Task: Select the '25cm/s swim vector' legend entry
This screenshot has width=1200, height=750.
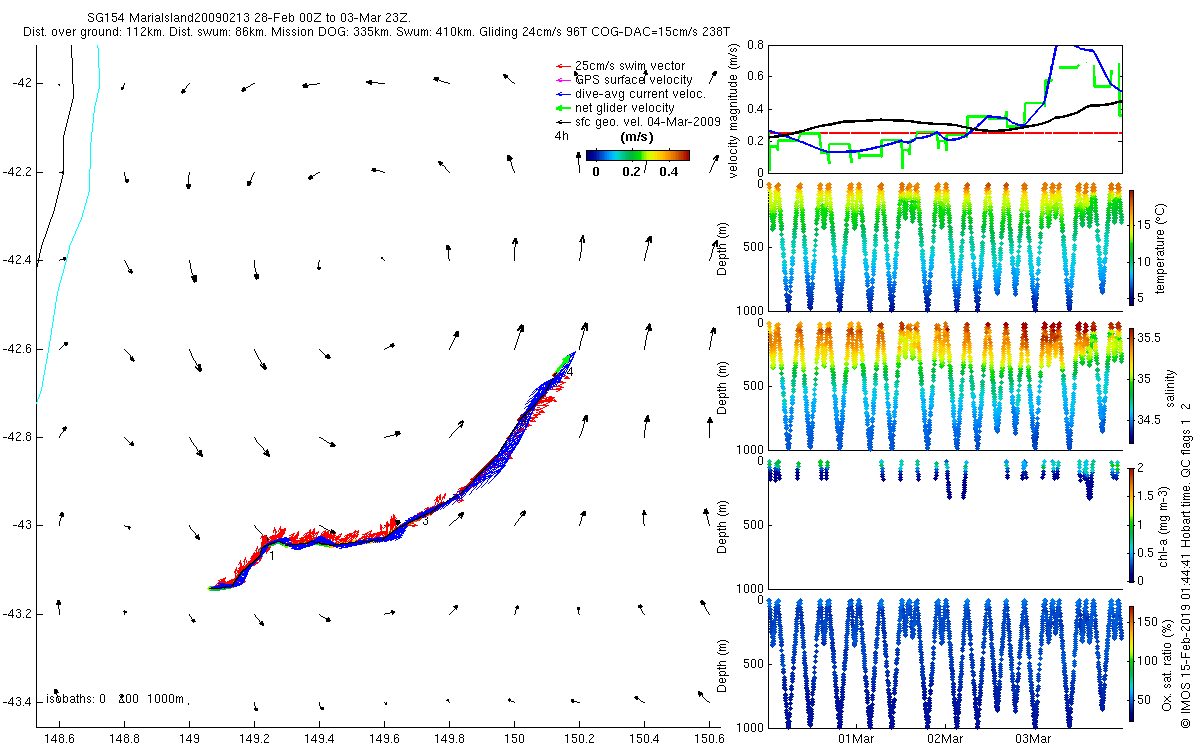Action: coord(628,66)
